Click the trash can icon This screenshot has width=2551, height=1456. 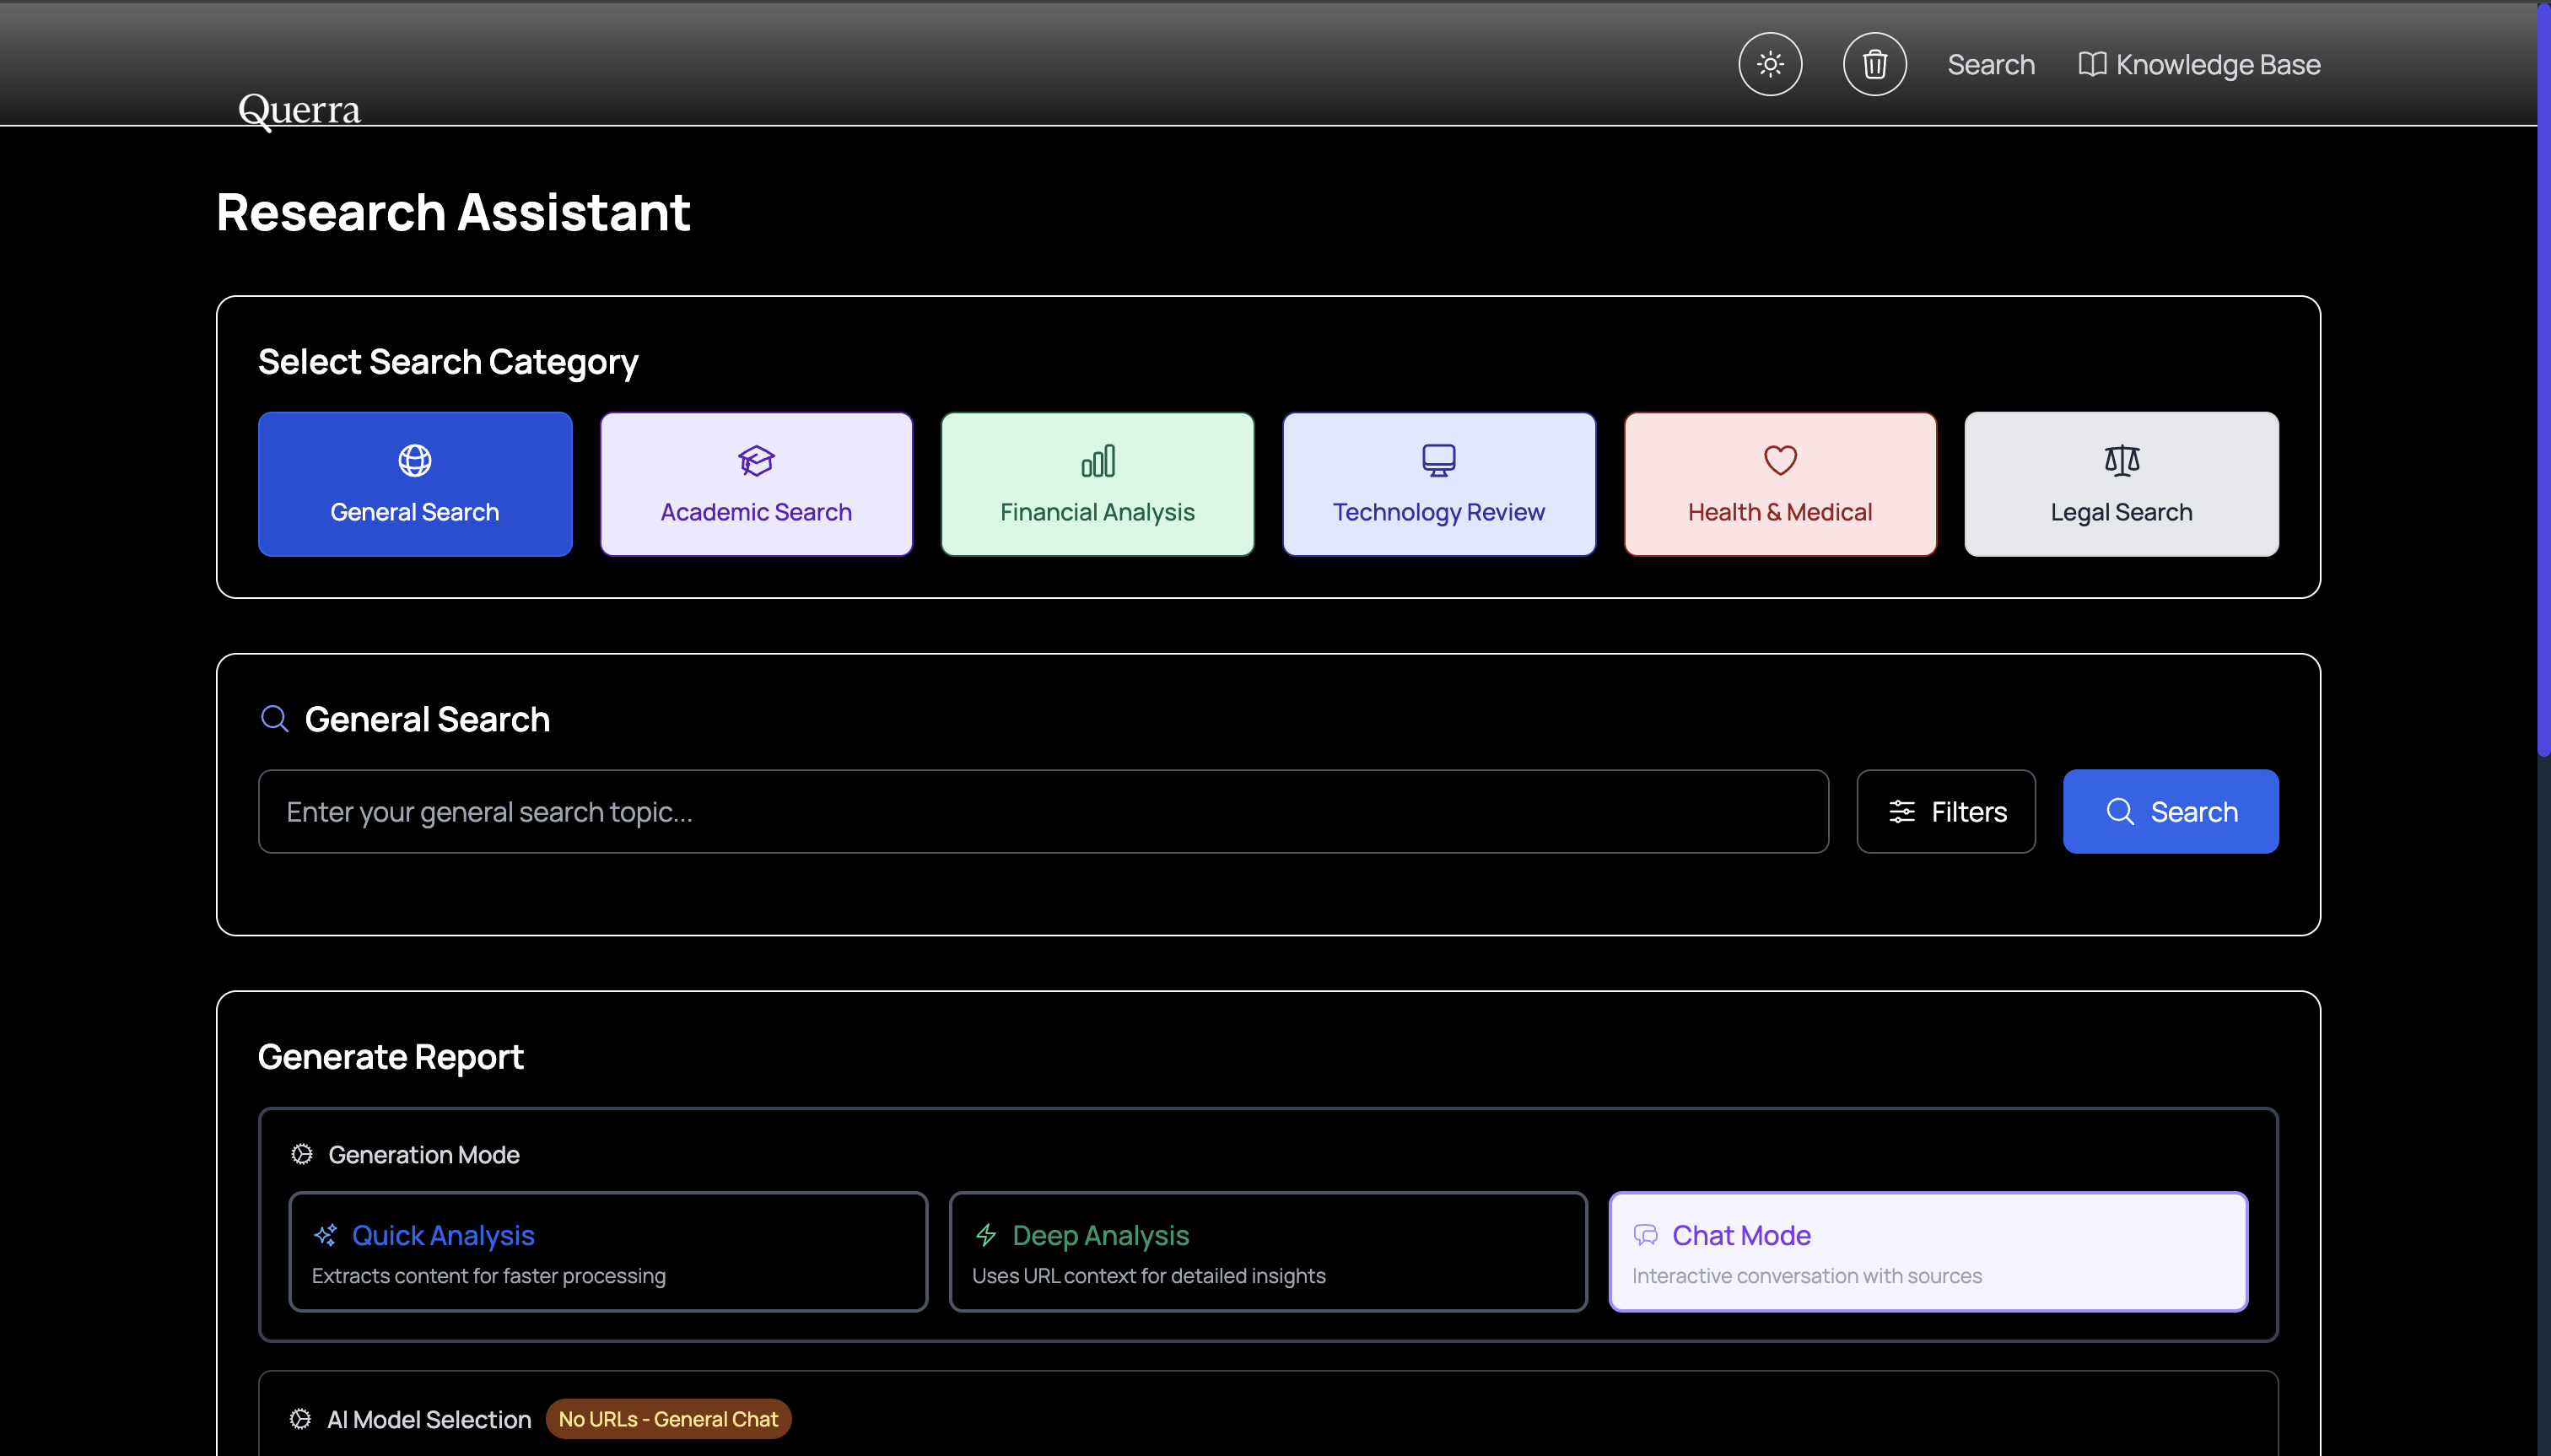coord(1874,65)
